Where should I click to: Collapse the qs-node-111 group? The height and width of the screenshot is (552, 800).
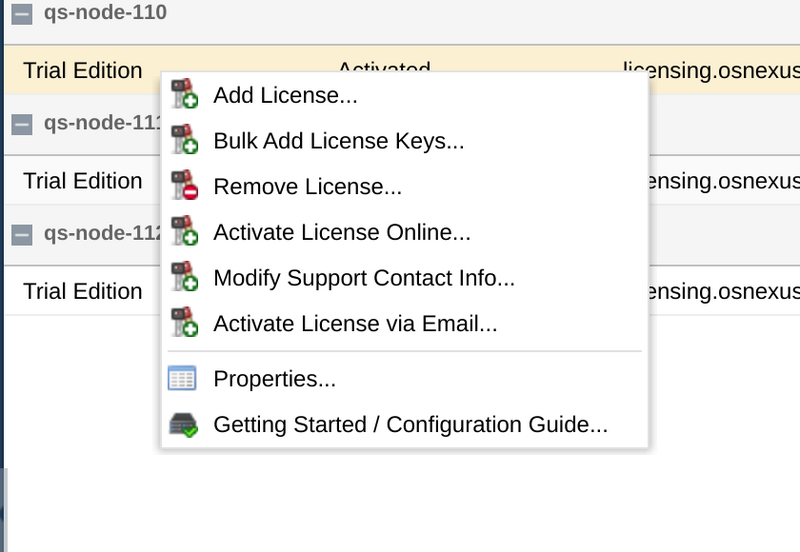click(x=22, y=124)
